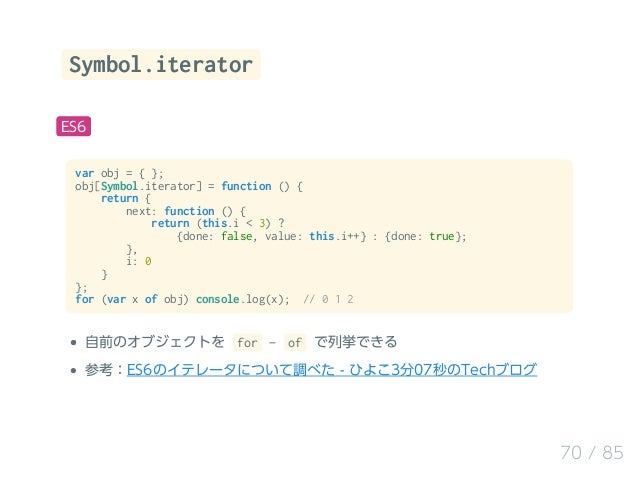
Task: Click 'function' after 'next:' in the code
Action: pyautogui.click(x=189, y=211)
